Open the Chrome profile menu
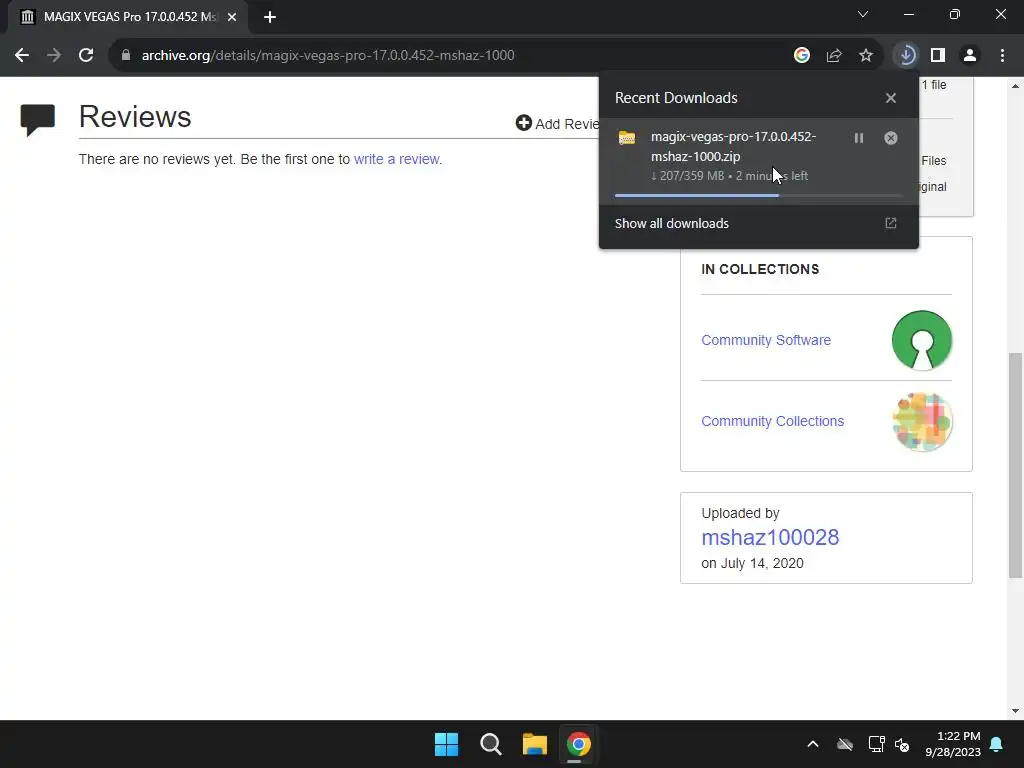 point(970,56)
